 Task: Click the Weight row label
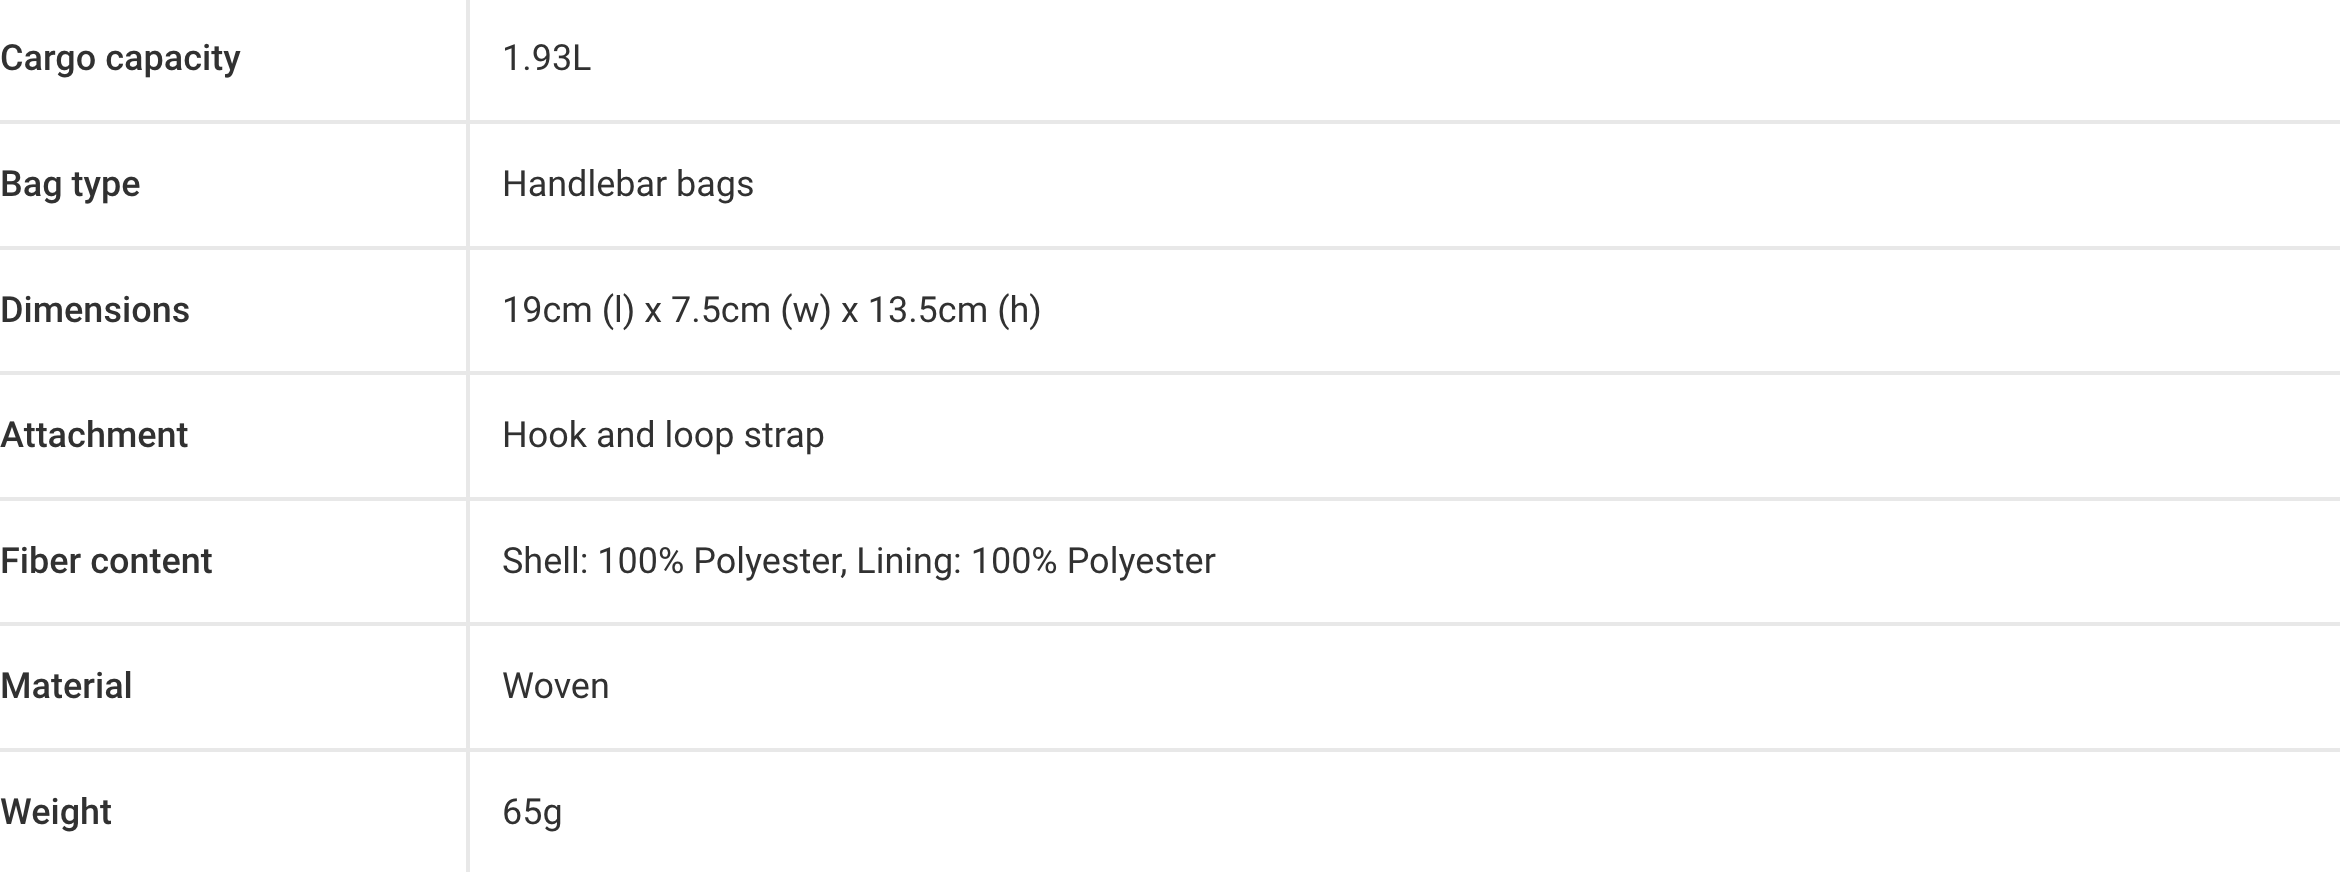point(56,812)
